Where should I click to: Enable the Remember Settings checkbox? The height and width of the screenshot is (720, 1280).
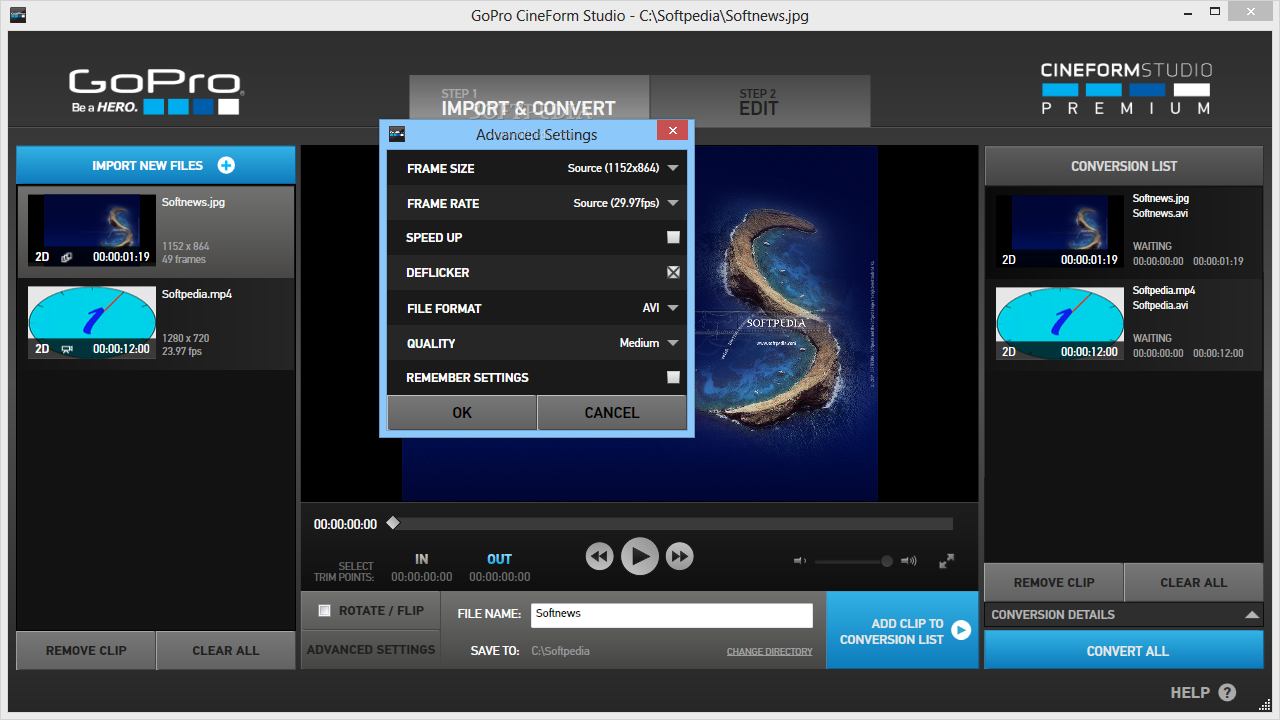(x=673, y=377)
